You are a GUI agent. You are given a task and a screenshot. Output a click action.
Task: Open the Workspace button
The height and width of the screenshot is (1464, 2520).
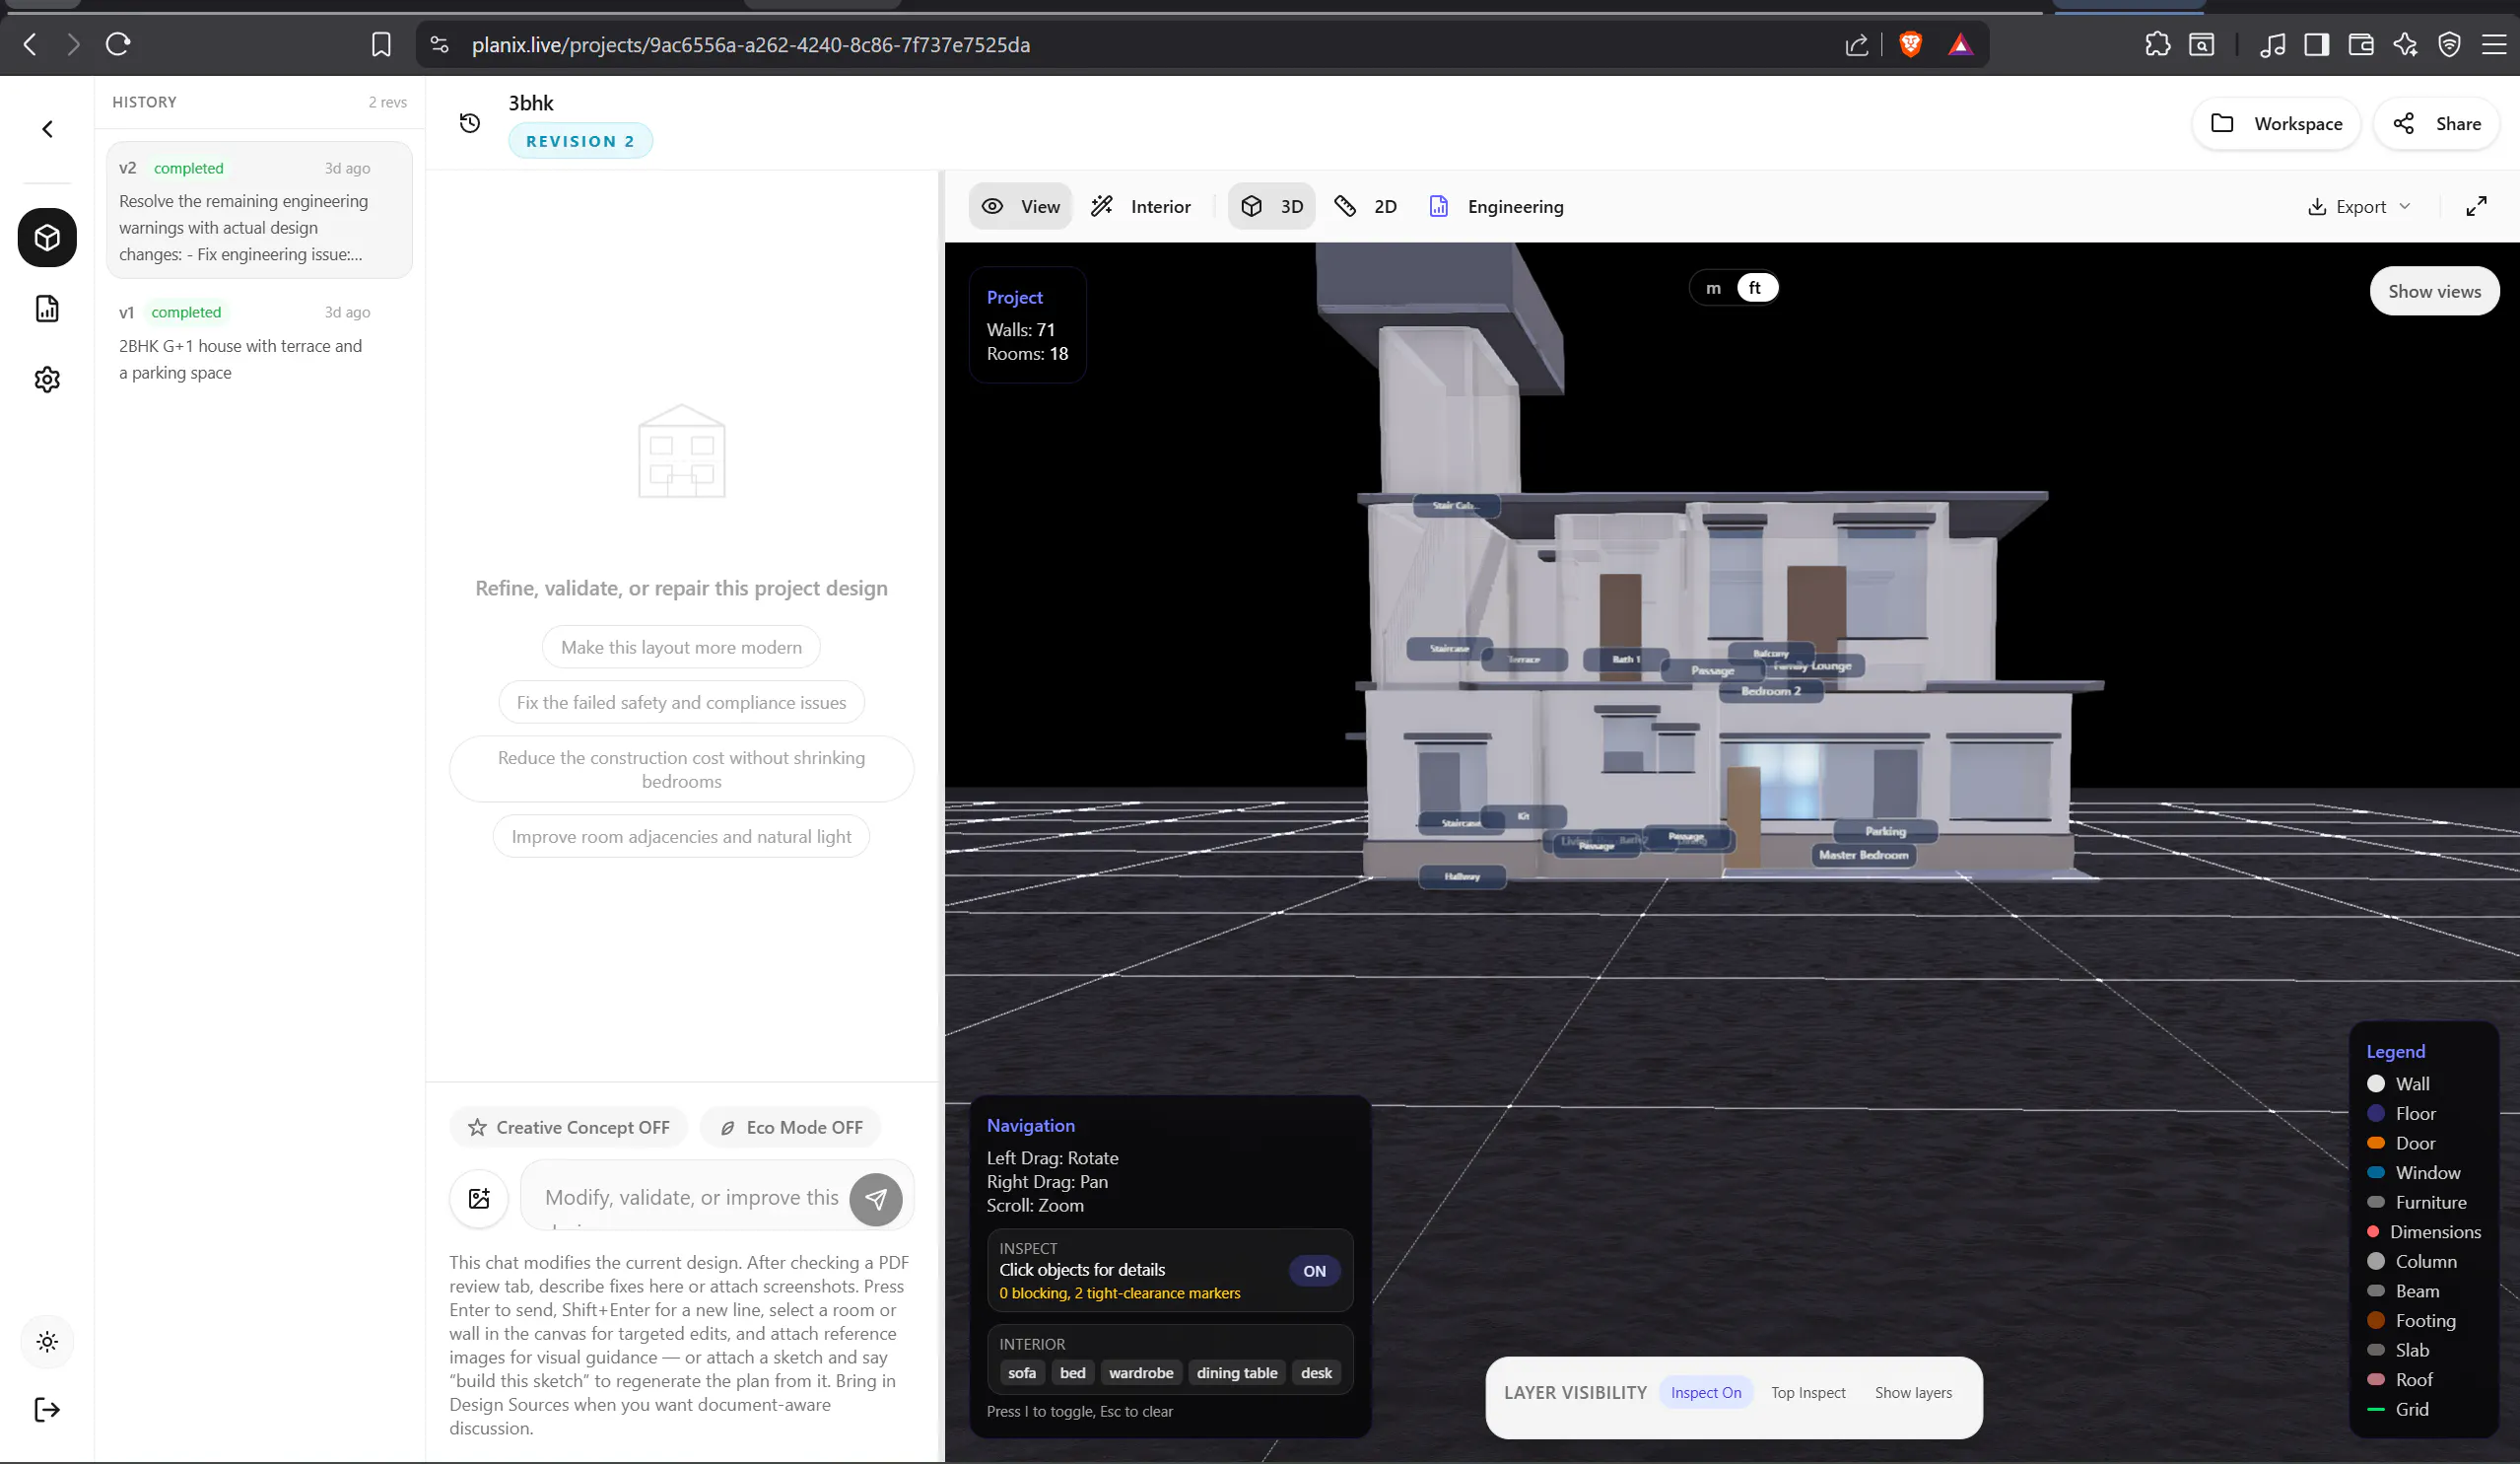click(x=2275, y=123)
